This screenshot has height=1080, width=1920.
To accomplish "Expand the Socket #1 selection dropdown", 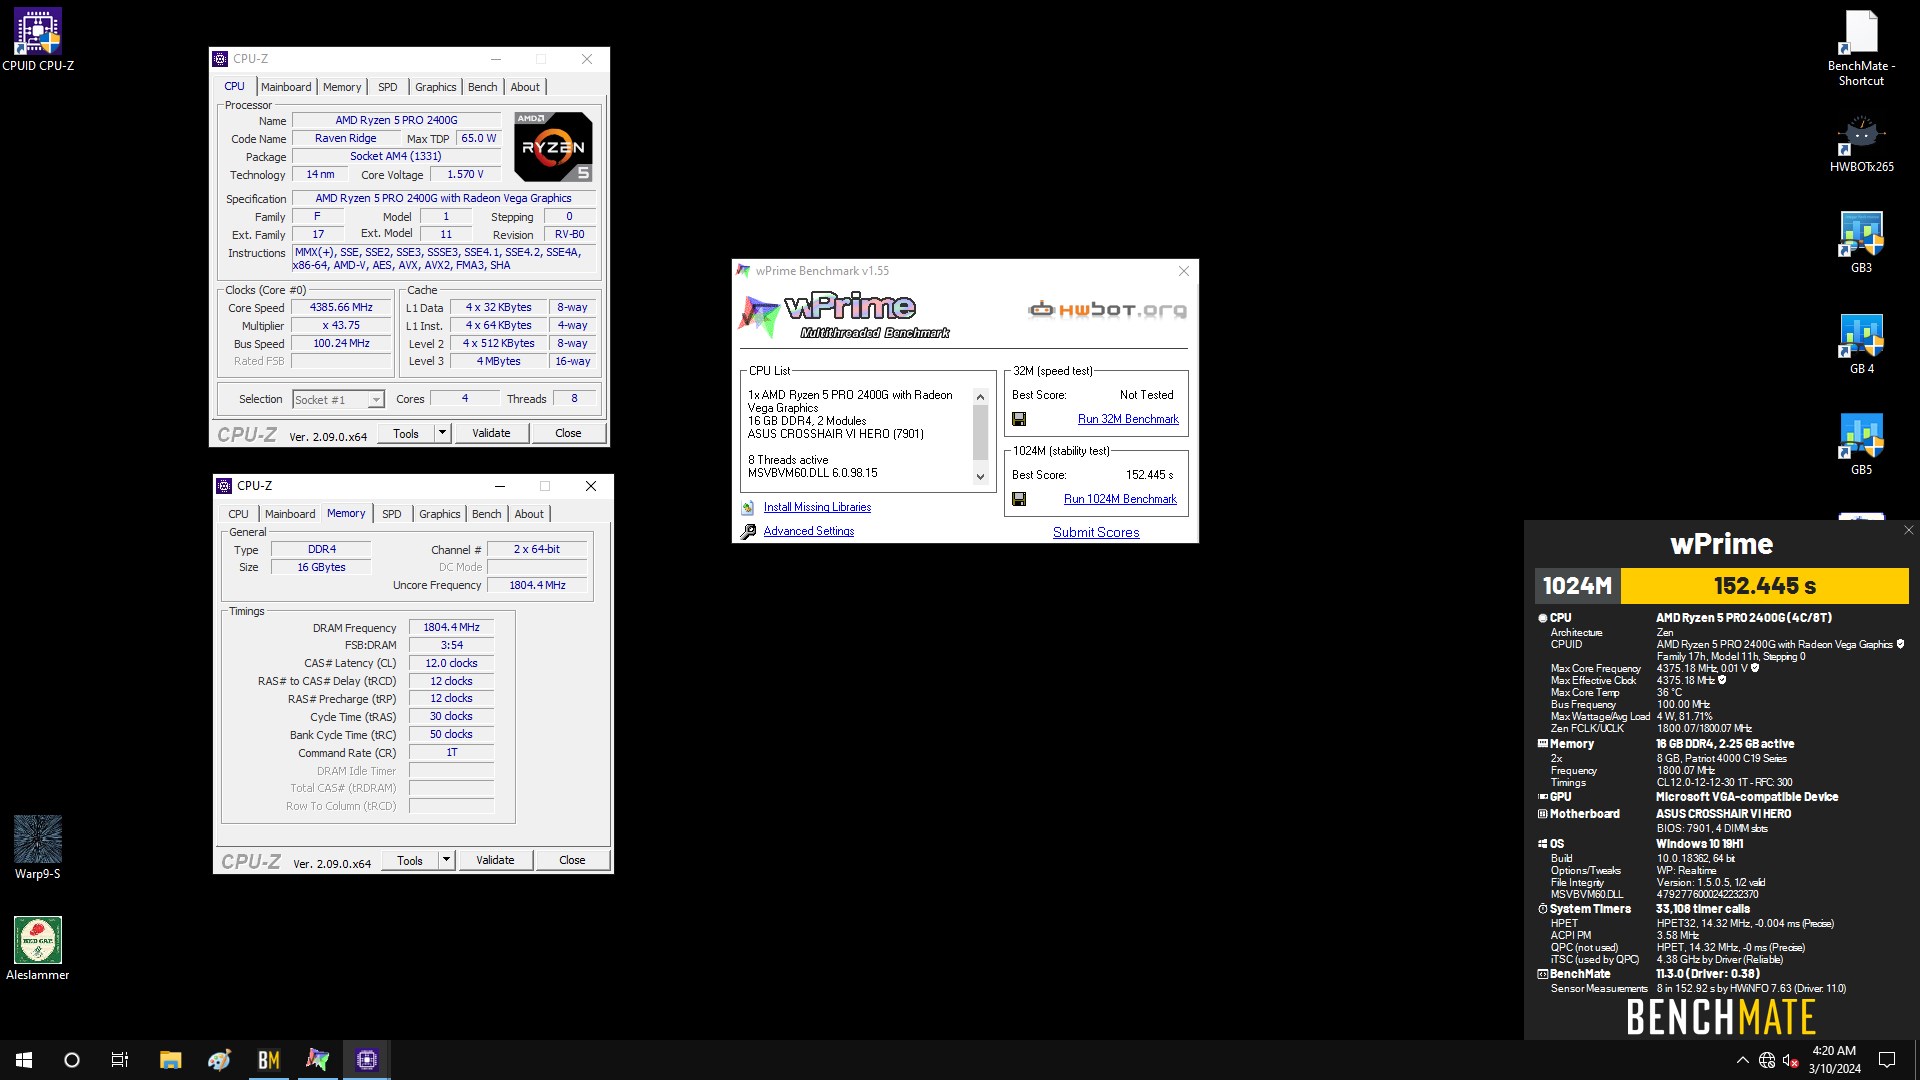I will click(x=376, y=400).
